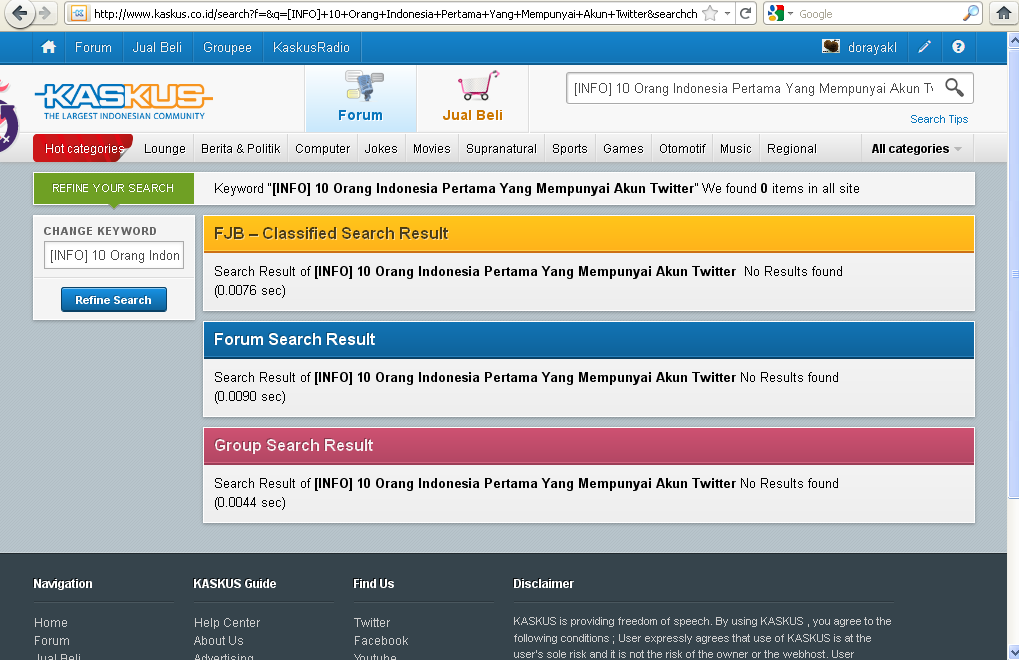The image size is (1019, 660).
Task: Open browser home page icon
Action: (1004, 13)
